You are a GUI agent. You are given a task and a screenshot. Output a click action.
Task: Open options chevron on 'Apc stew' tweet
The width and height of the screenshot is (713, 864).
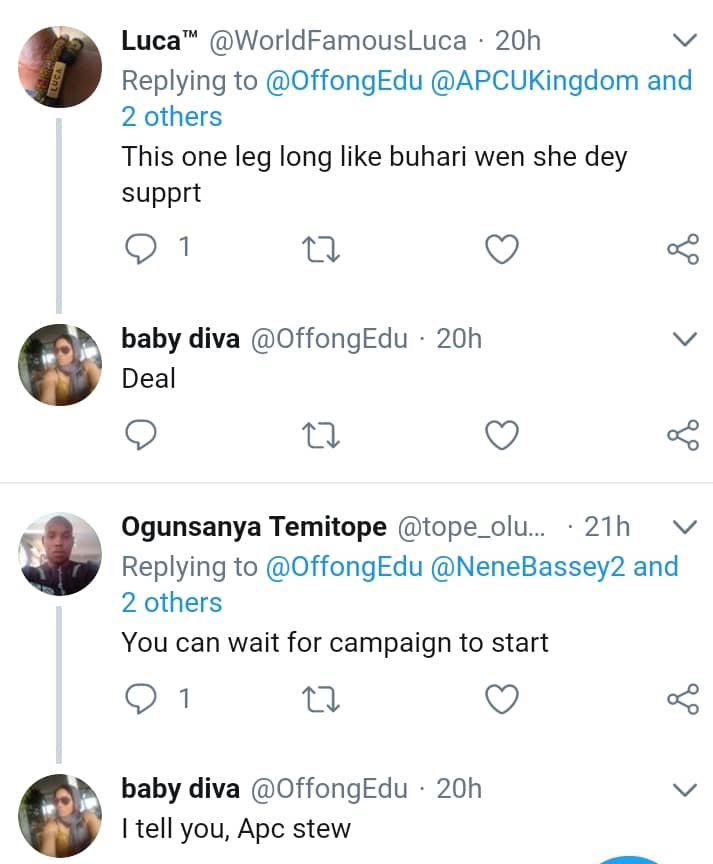(684, 790)
